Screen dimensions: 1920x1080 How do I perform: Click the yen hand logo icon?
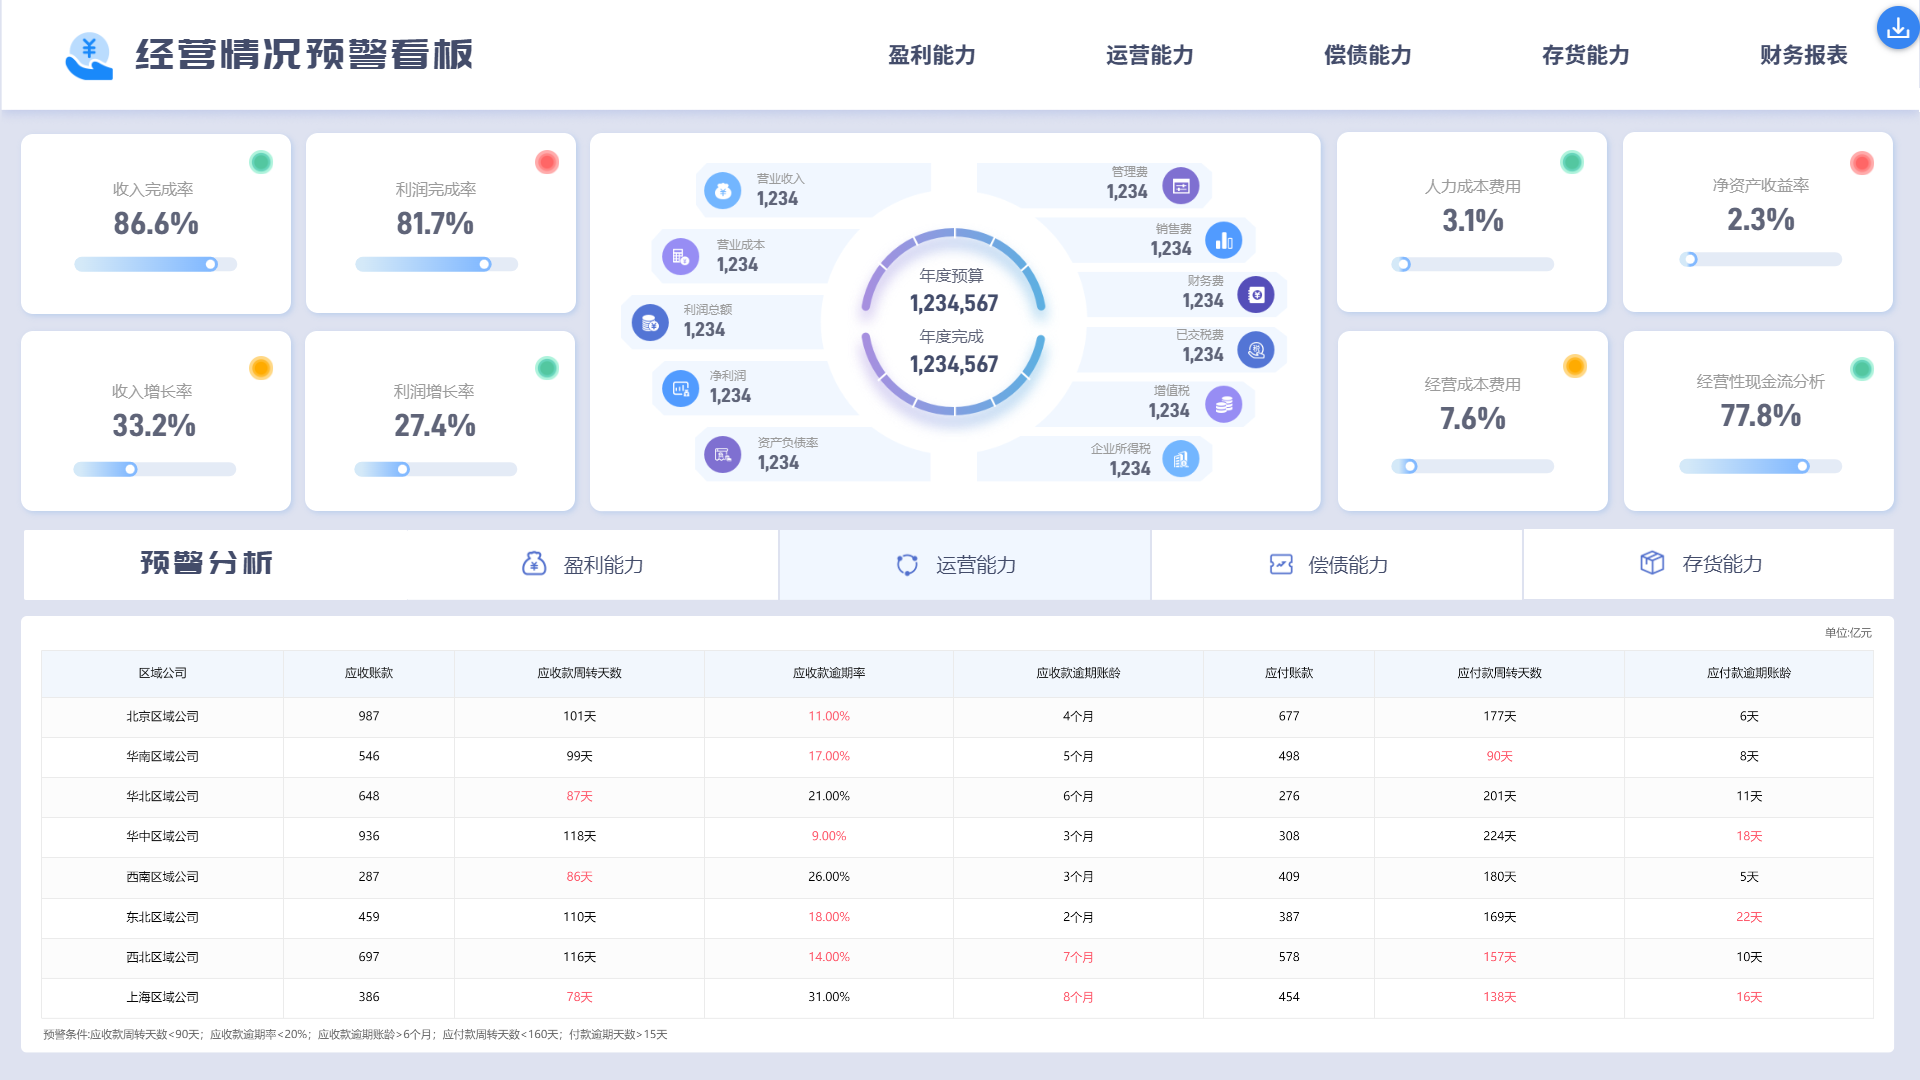pyautogui.click(x=89, y=55)
